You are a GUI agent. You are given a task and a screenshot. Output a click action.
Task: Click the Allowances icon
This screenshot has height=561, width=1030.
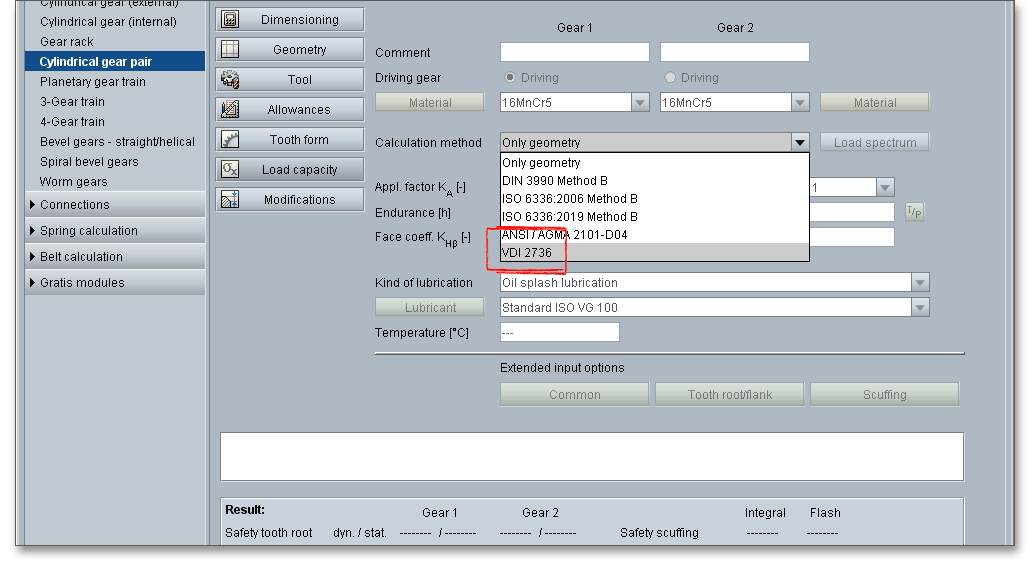229,110
